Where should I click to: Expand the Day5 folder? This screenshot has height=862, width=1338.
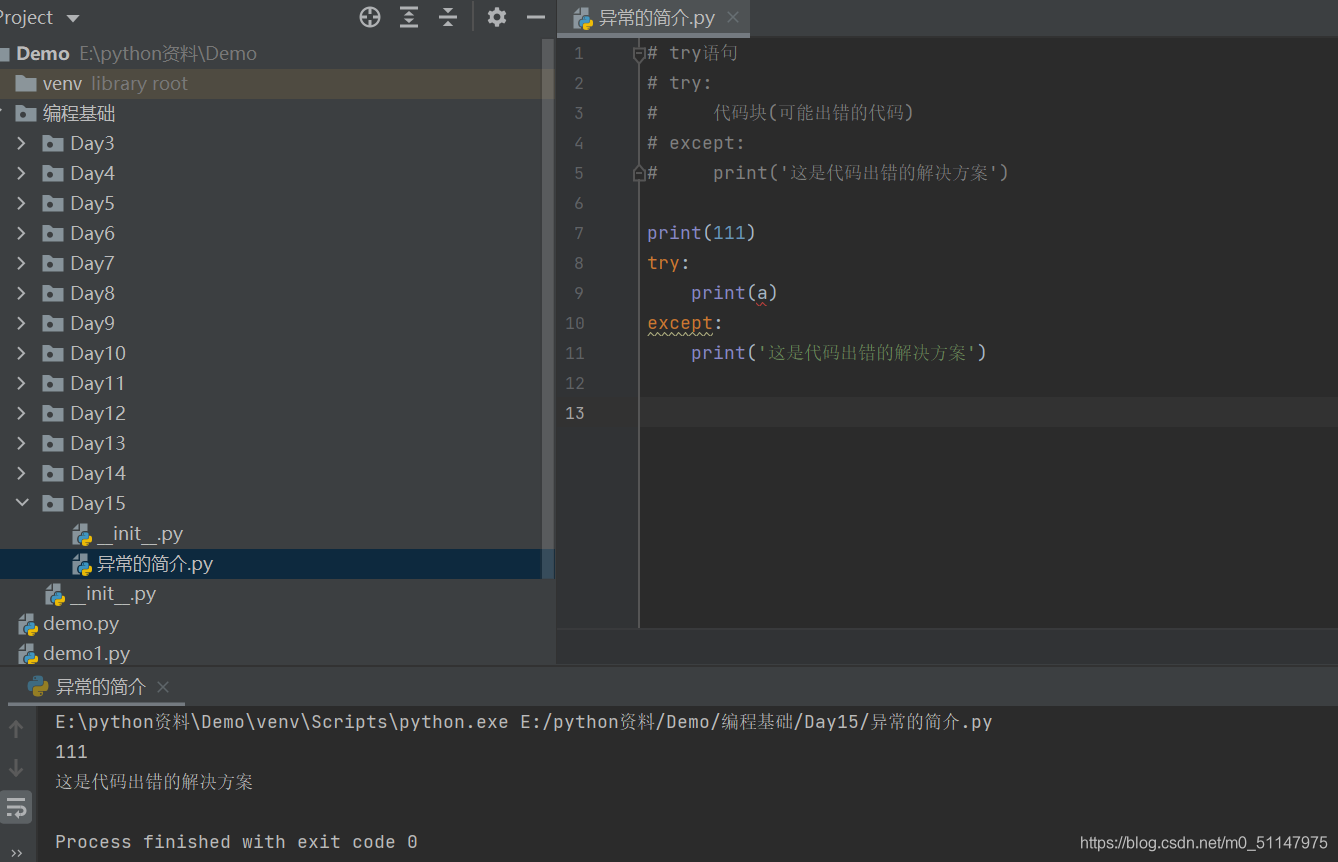pos(21,204)
